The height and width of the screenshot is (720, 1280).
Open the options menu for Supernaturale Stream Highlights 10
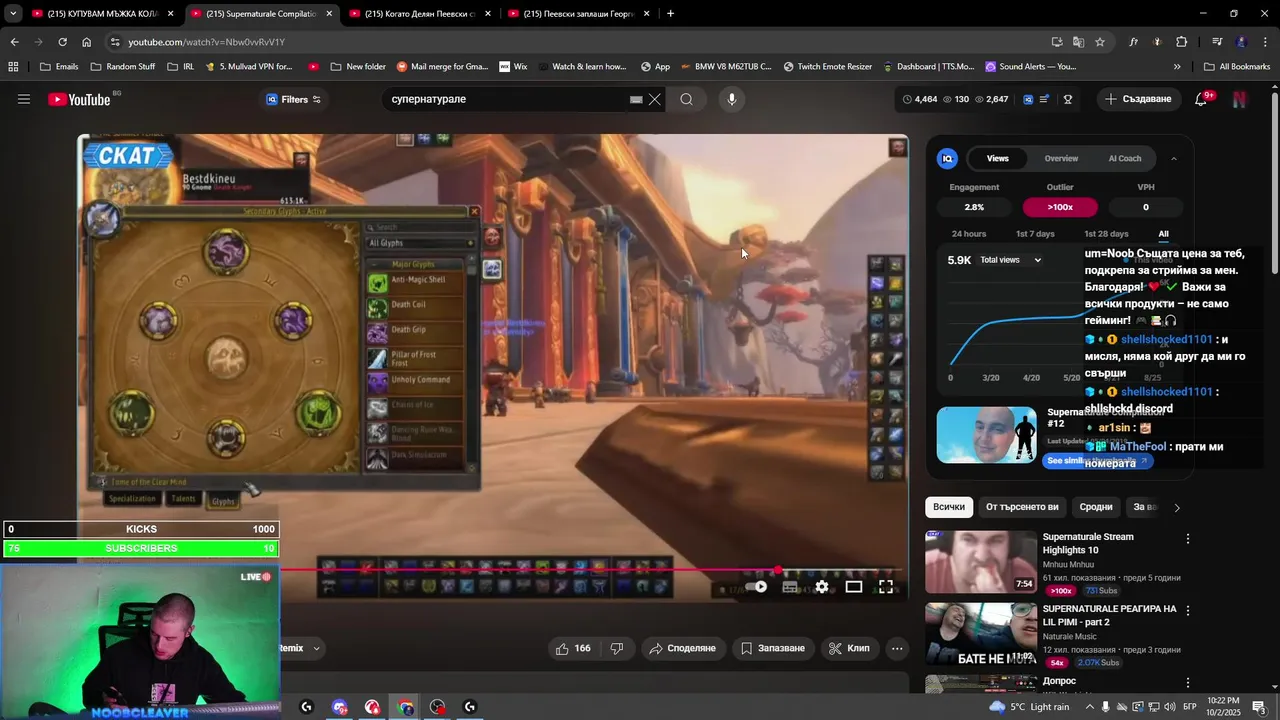coord(1188,539)
